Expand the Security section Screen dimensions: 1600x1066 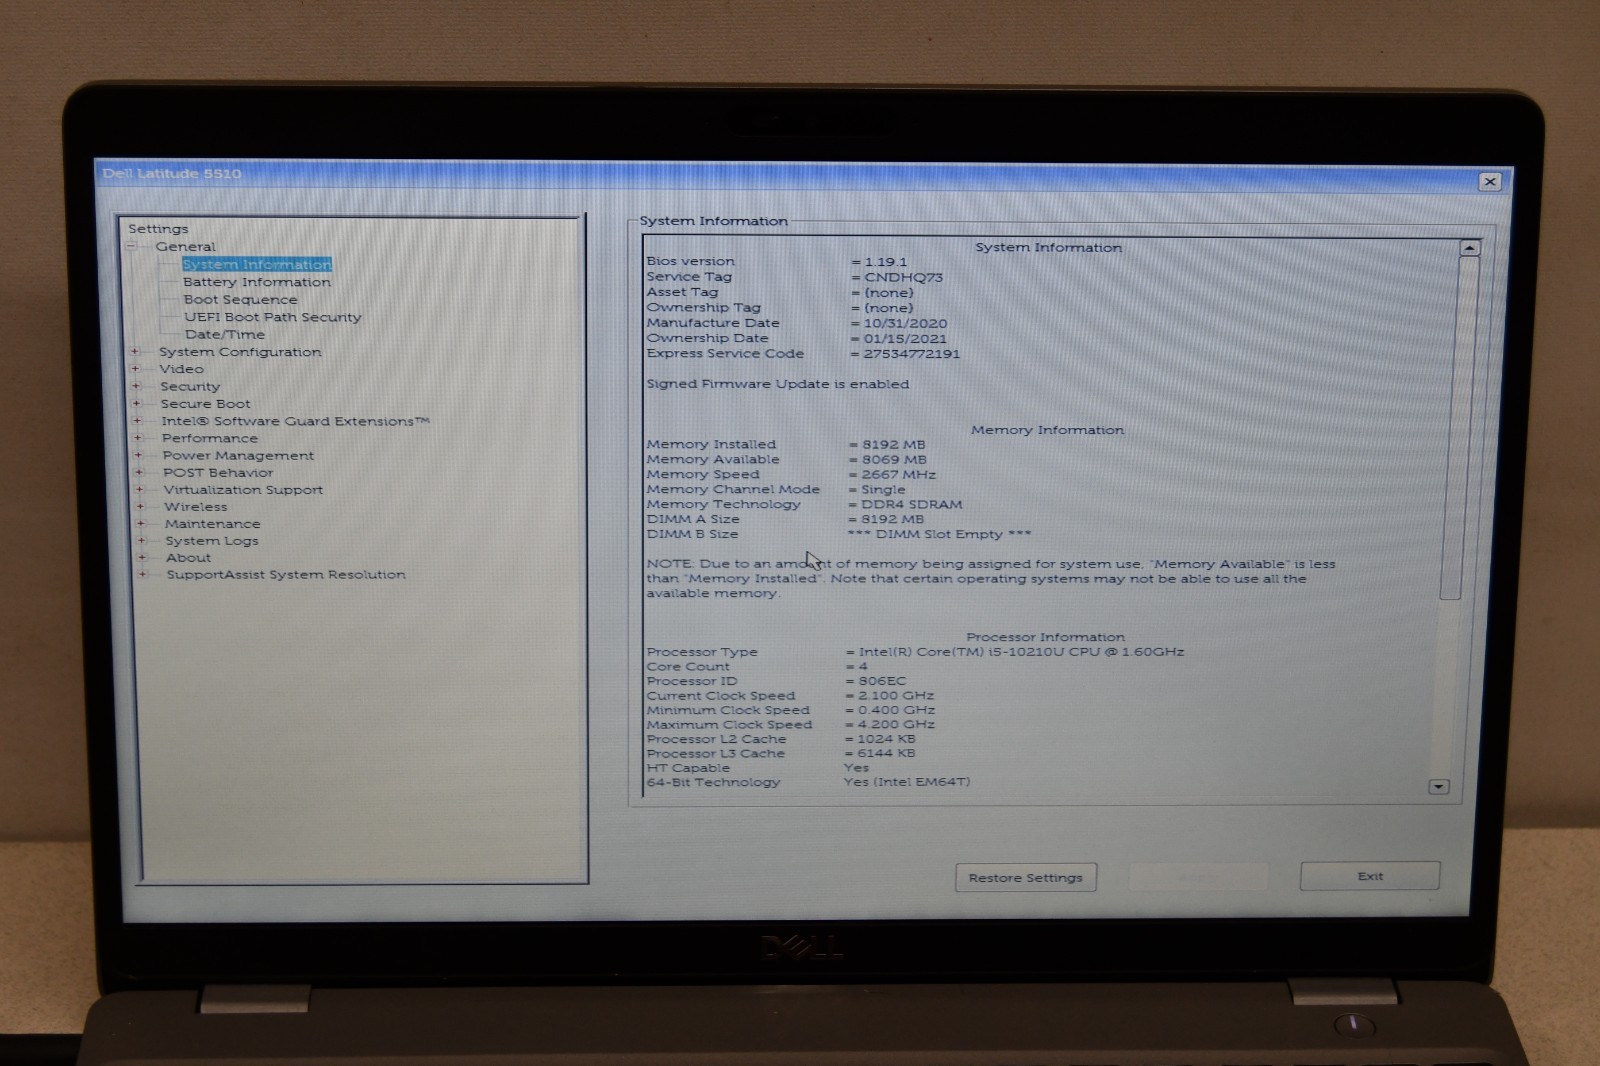point(136,385)
